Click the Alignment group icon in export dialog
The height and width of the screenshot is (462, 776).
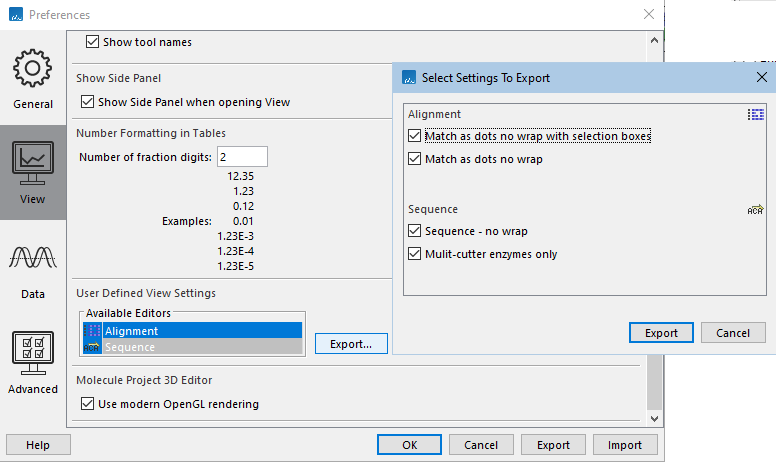point(756,115)
